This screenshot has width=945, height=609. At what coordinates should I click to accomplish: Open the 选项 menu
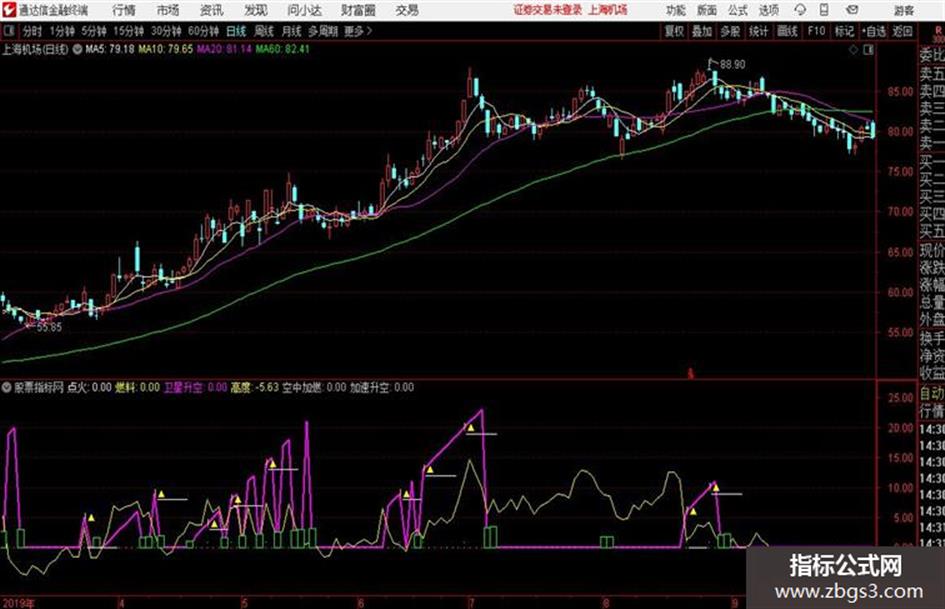pos(768,10)
